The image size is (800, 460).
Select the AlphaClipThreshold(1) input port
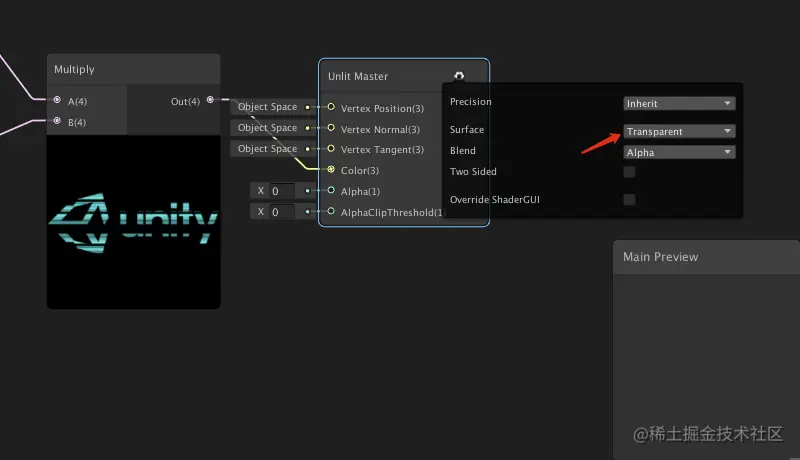coord(331,211)
